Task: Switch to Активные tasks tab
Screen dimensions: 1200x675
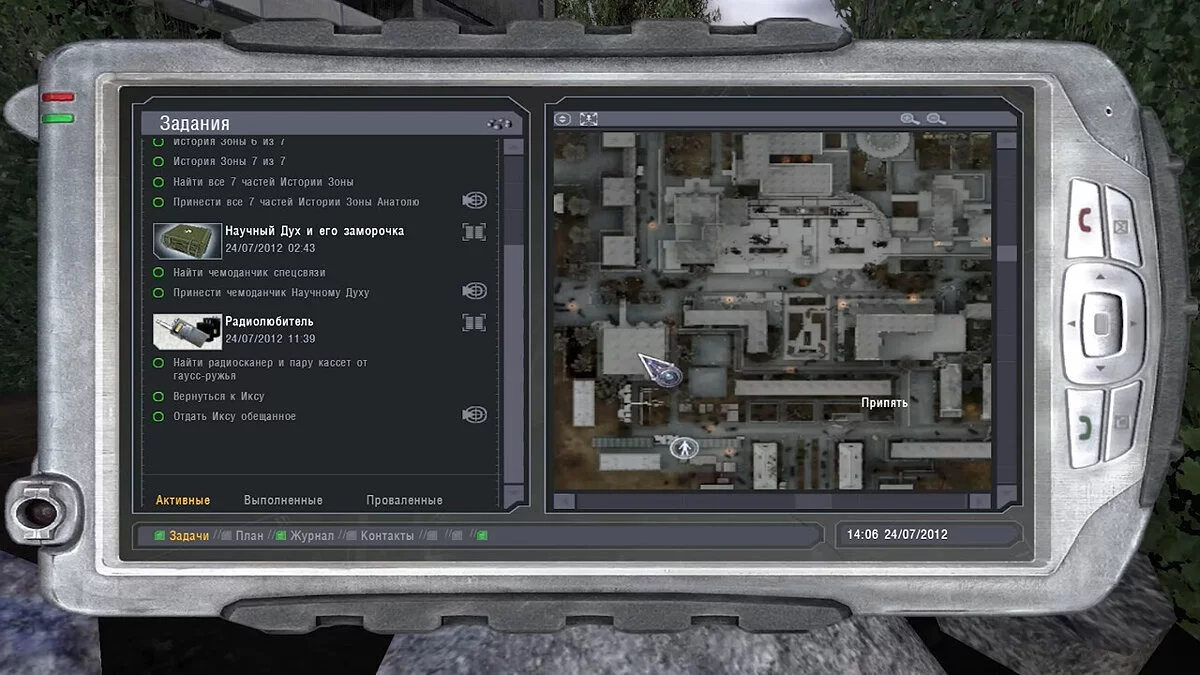Action: (183, 500)
